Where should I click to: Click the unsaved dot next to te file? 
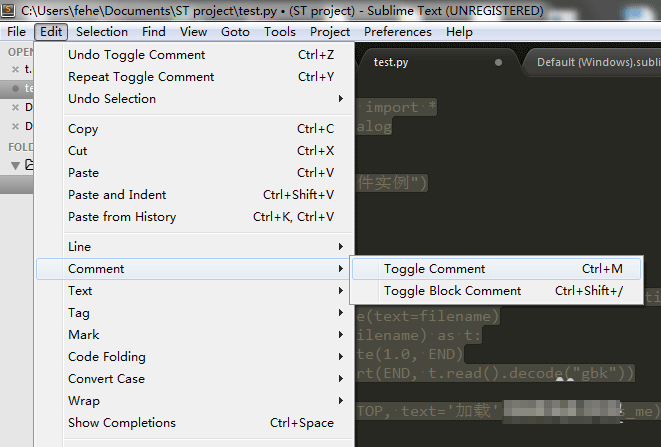16,89
